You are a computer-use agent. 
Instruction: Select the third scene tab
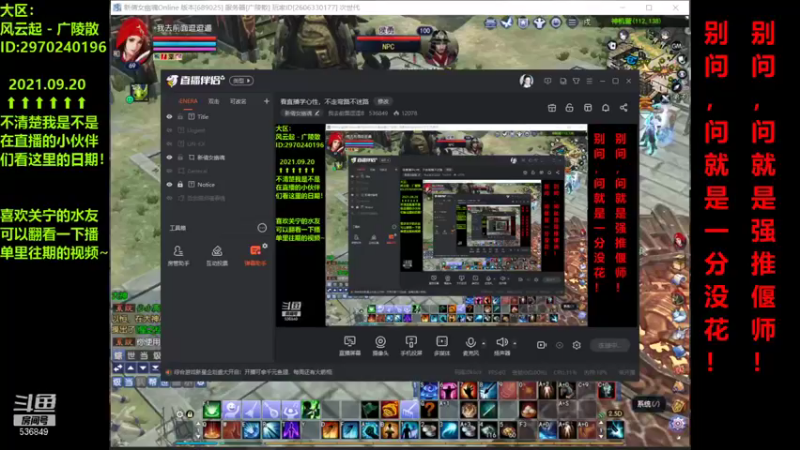coord(238,102)
